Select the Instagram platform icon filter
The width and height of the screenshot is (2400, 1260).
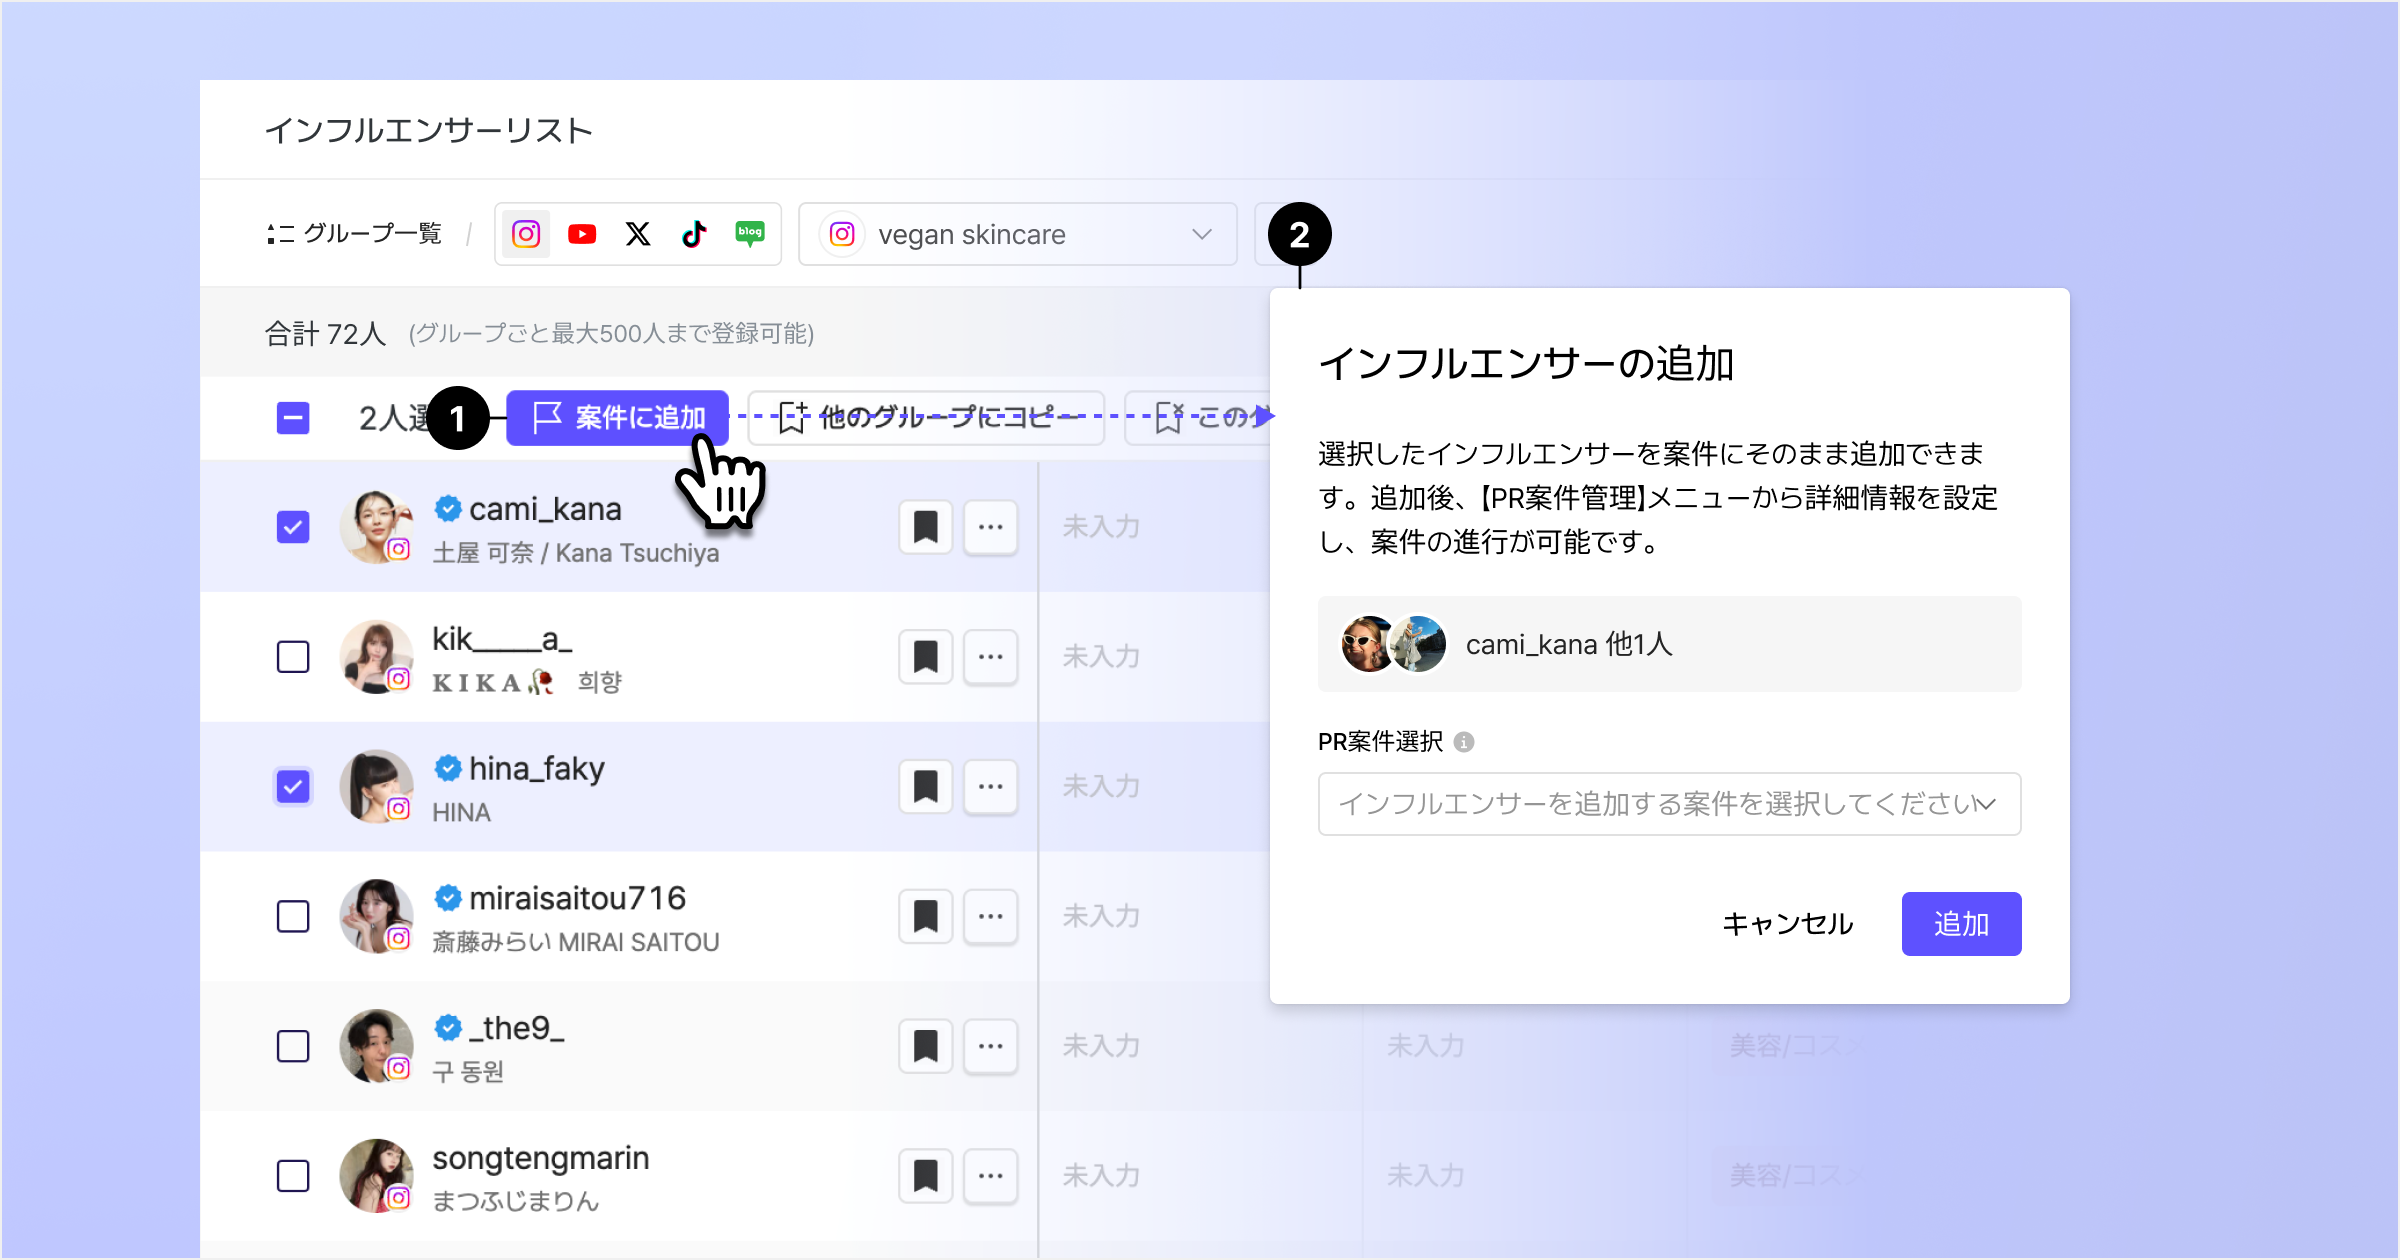[x=526, y=234]
